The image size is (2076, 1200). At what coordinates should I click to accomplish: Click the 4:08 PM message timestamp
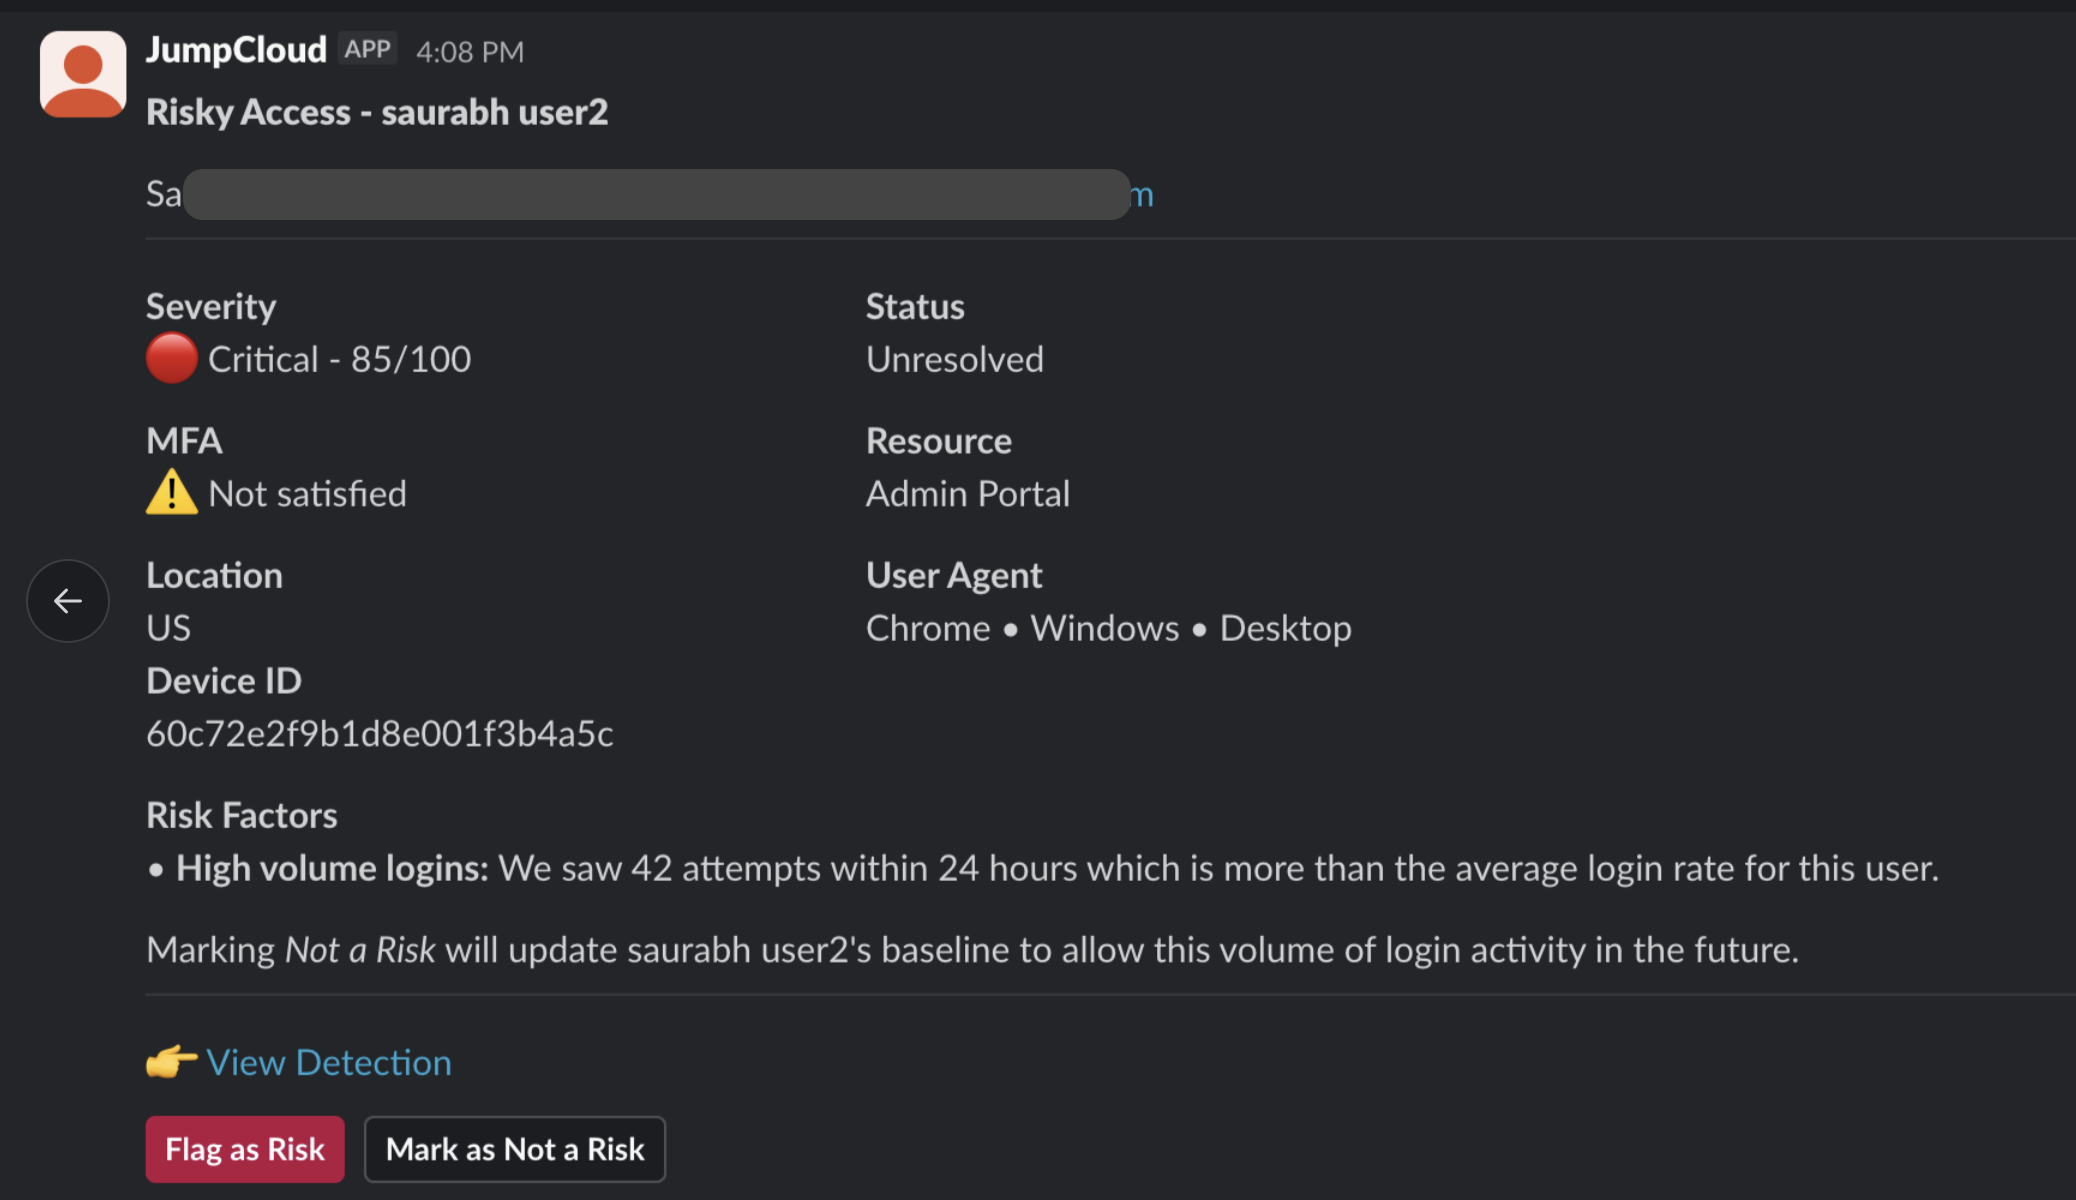[x=470, y=52]
